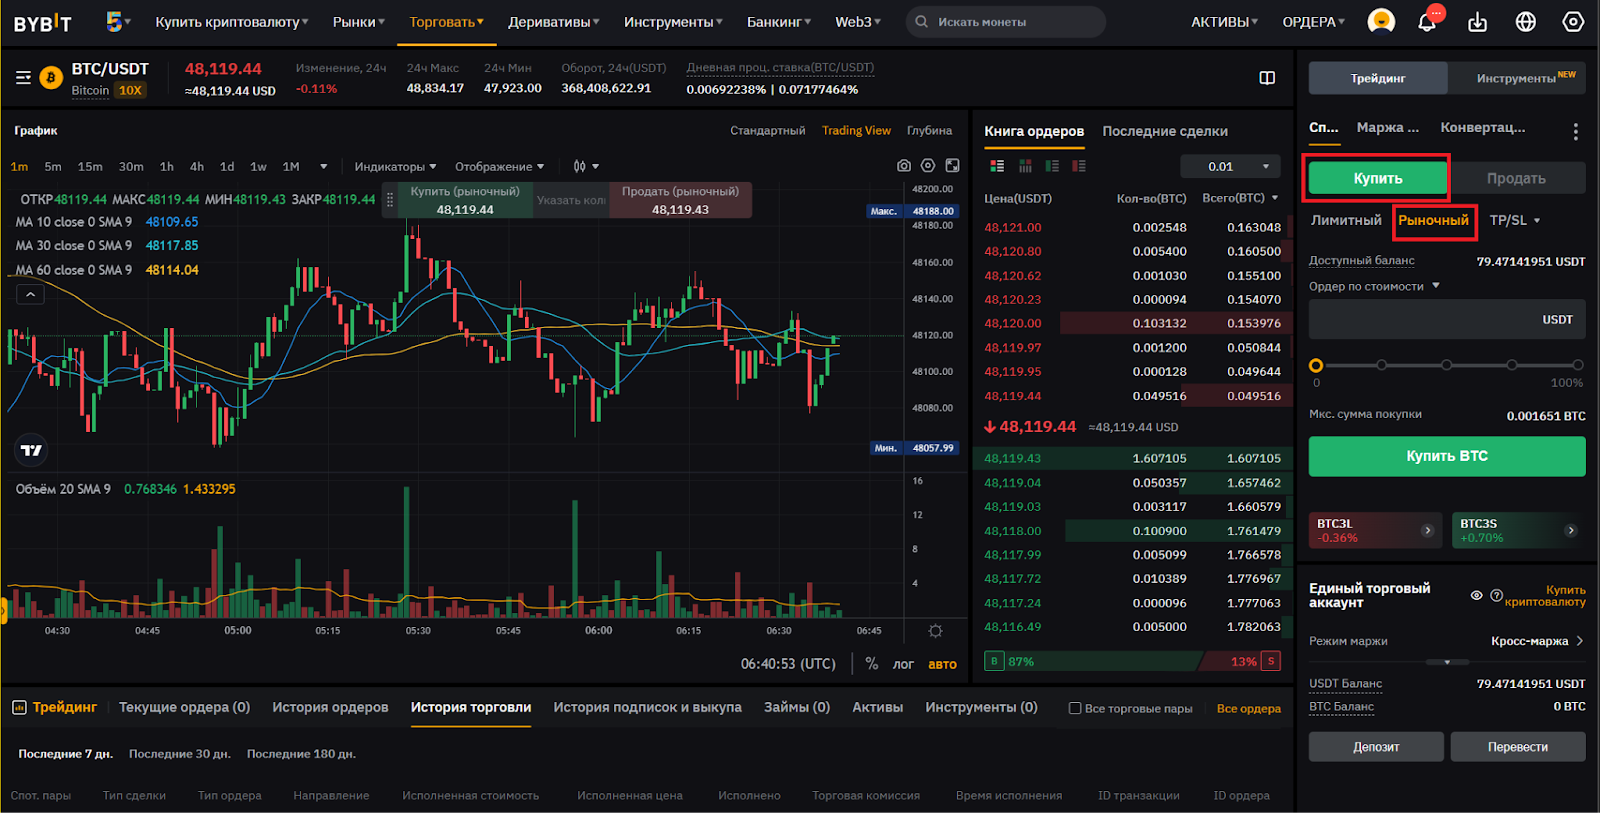
Task: Open 'Ордер по стоимости' dropdown
Action: (1374, 286)
